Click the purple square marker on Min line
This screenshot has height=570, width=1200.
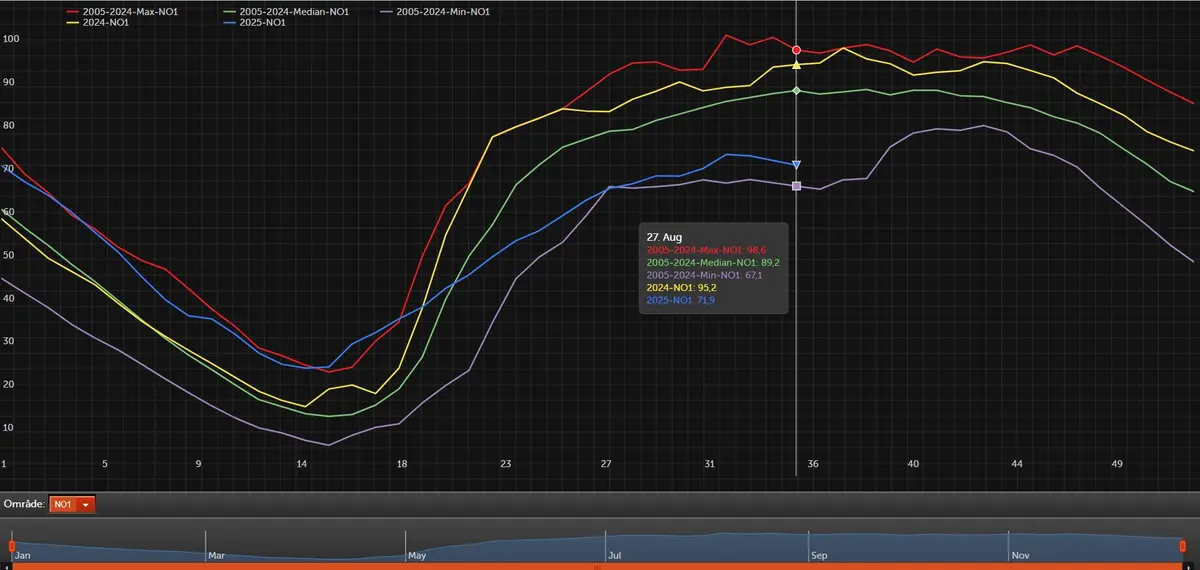[x=796, y=186]
